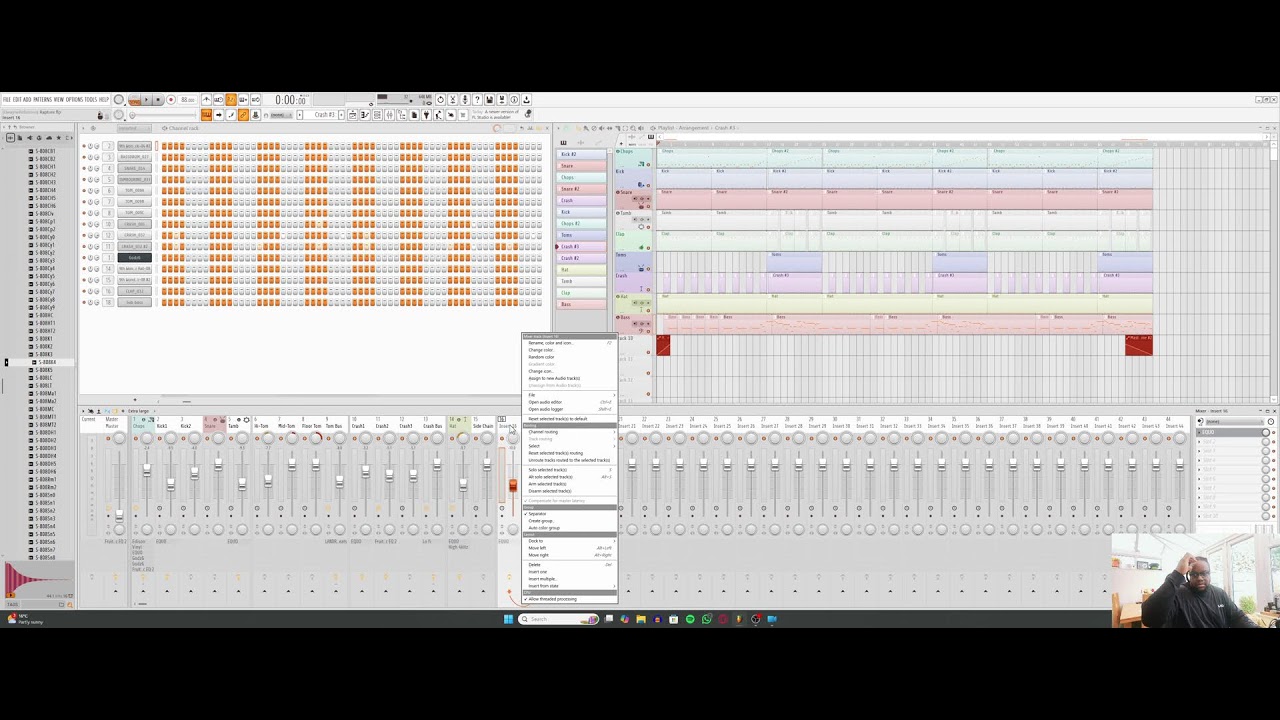Viewport: 1280px width, 720px height.
Task: Click the download arrow icon in top toolbar
Action: [x=526, y=99]
